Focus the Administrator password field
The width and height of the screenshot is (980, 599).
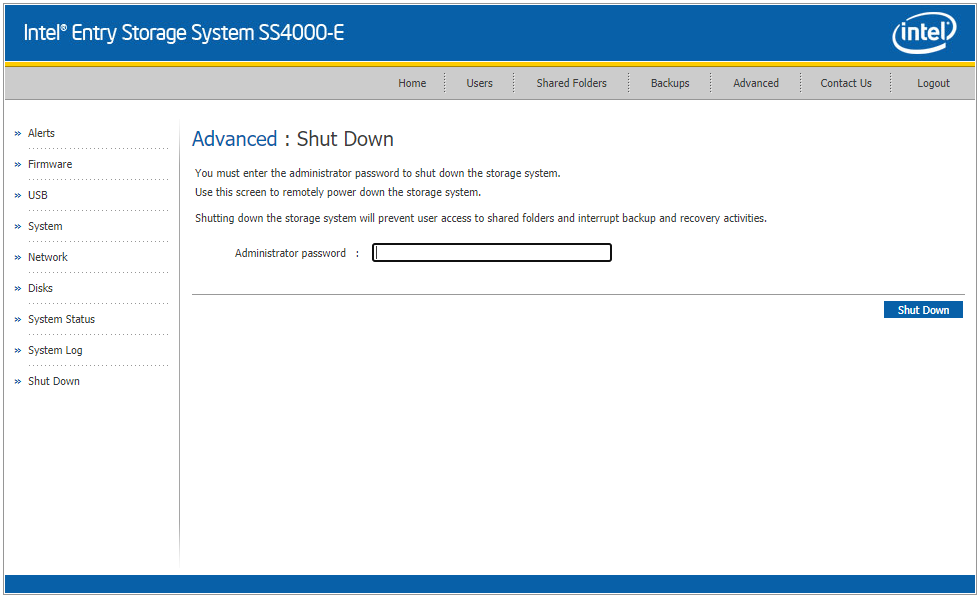click(492, 253)
